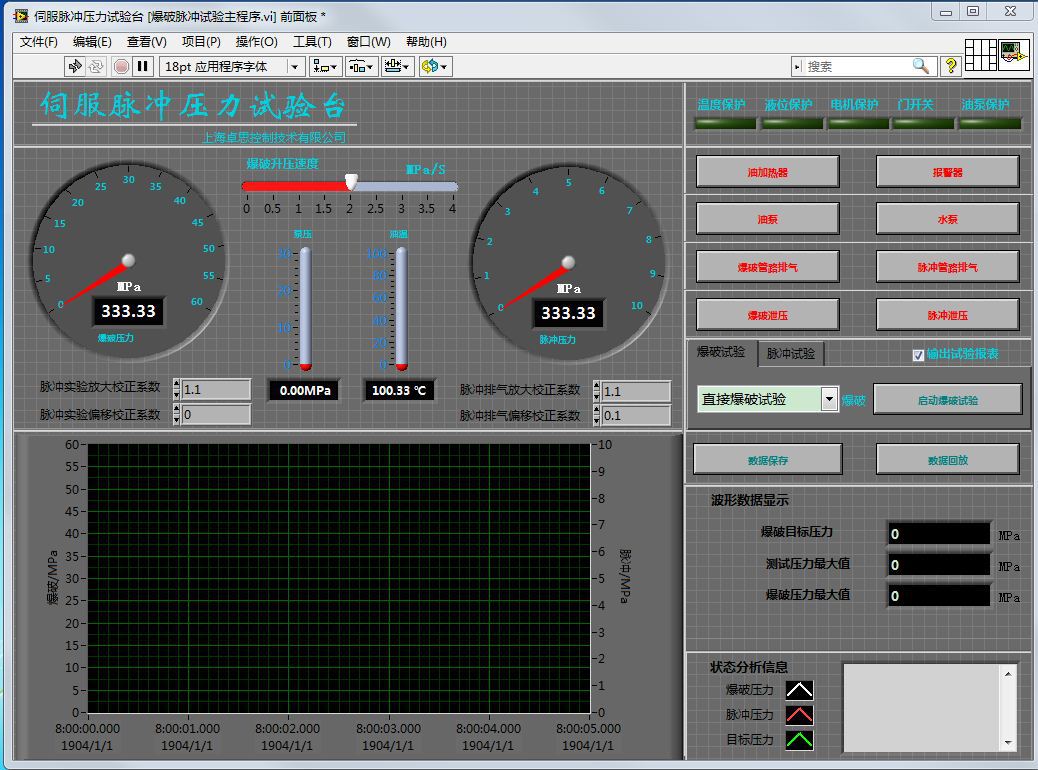The height and width of the screenshot is (770, 1038).
Task: Click the 爆破管路排气 button
Action: click(767, 267)
